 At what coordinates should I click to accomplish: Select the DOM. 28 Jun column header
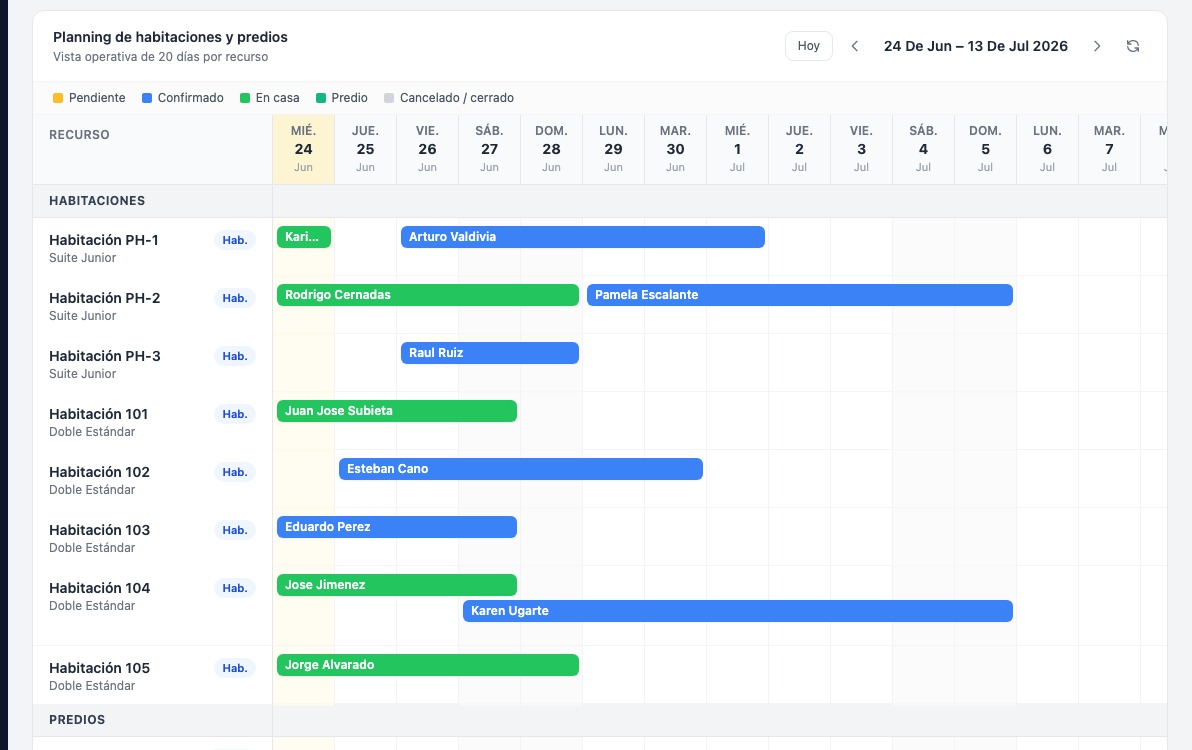pos(551,149)
